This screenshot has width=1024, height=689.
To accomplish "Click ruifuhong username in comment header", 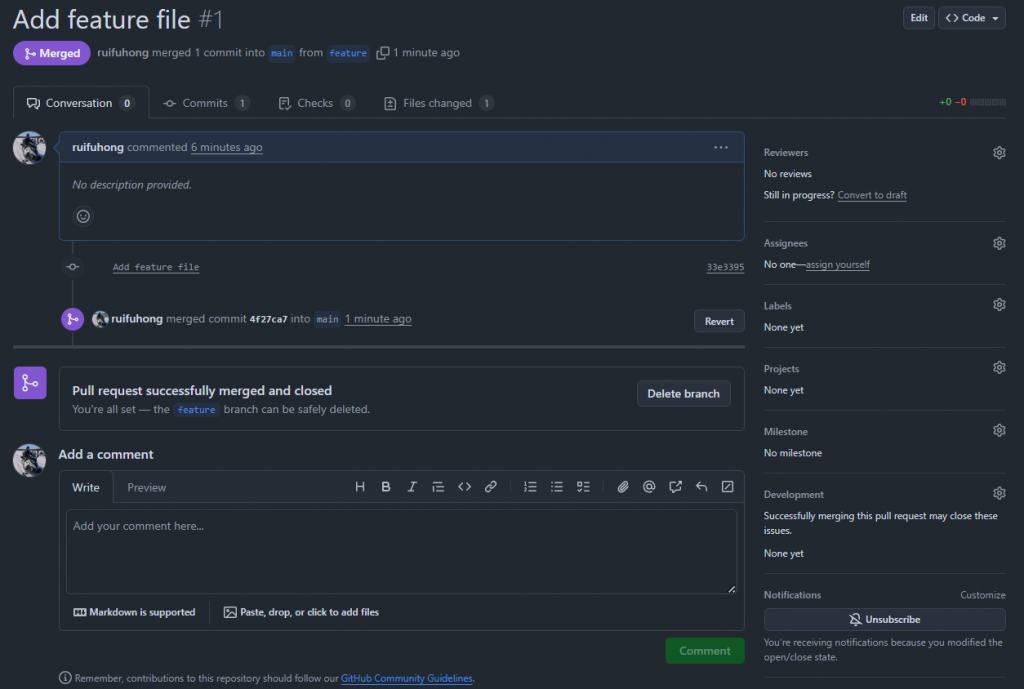I will [x=97, y=148].
